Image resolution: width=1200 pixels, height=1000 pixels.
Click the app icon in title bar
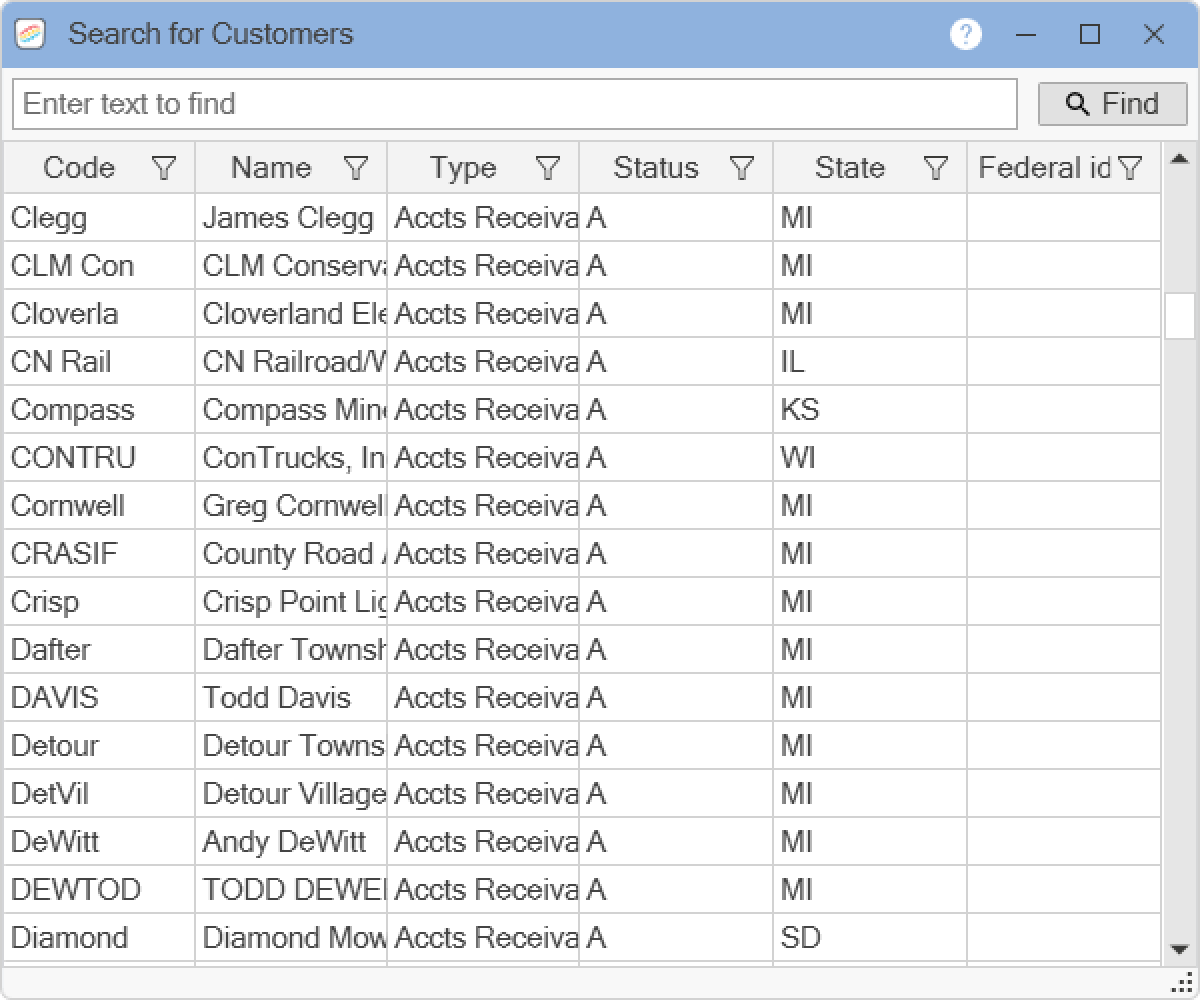pos(31,35)
